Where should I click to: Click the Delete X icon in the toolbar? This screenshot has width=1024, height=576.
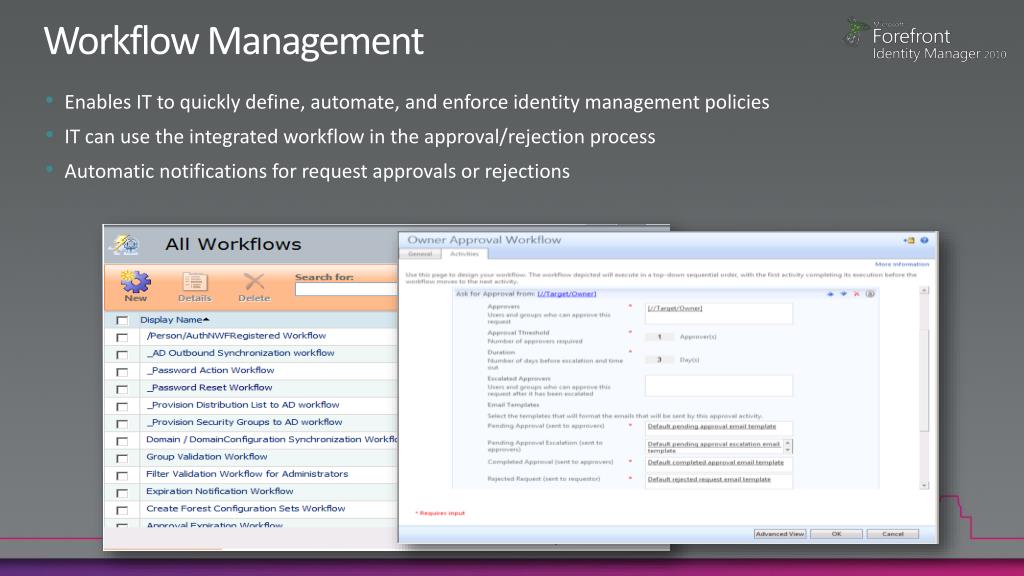click(x=254, y=281)
